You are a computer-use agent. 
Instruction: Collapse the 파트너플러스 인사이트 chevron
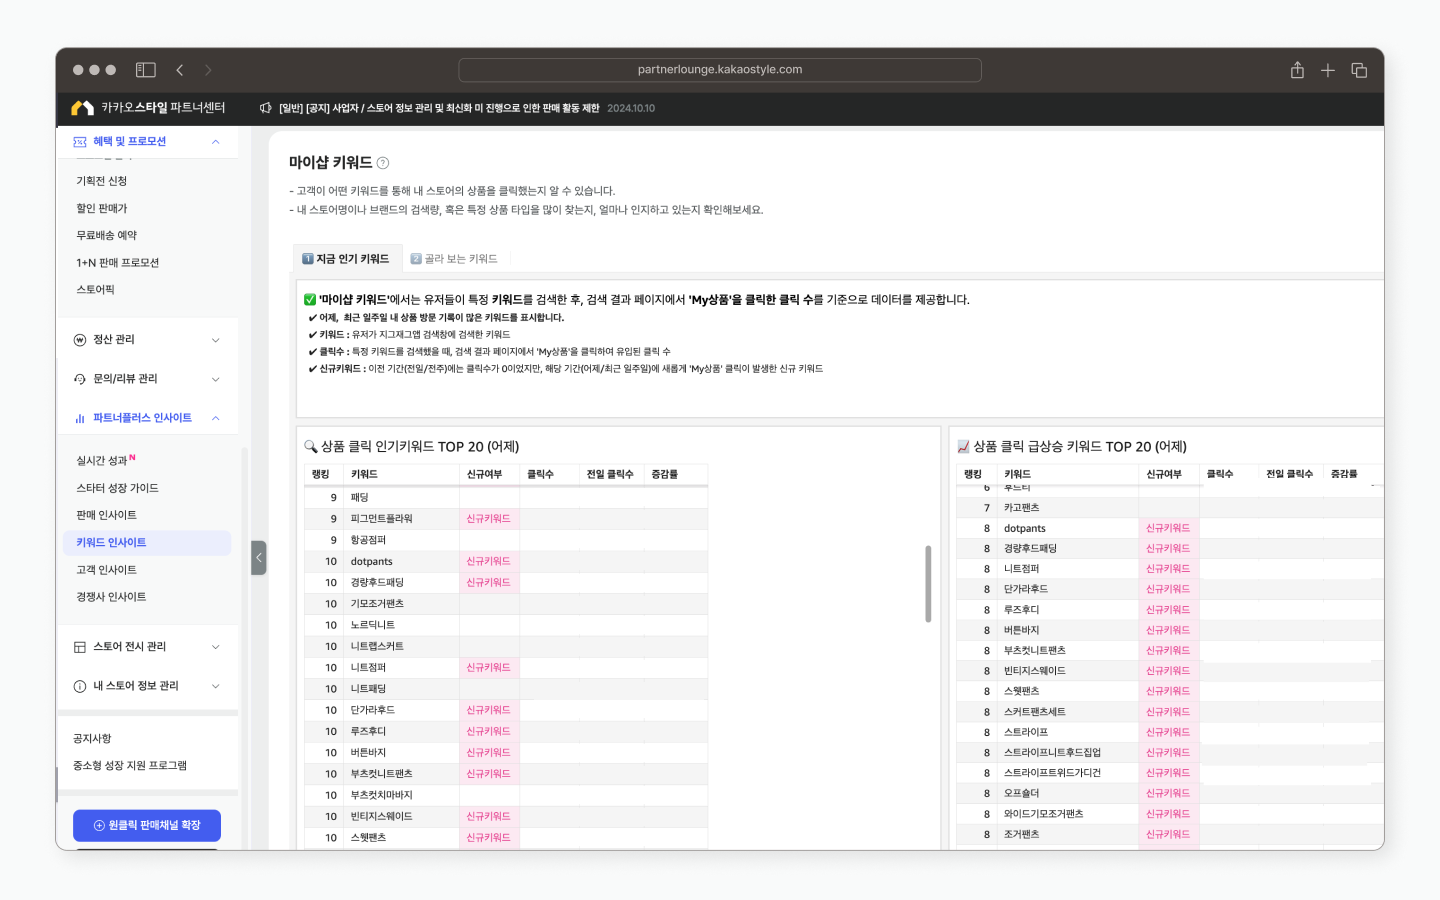[216, 418]
